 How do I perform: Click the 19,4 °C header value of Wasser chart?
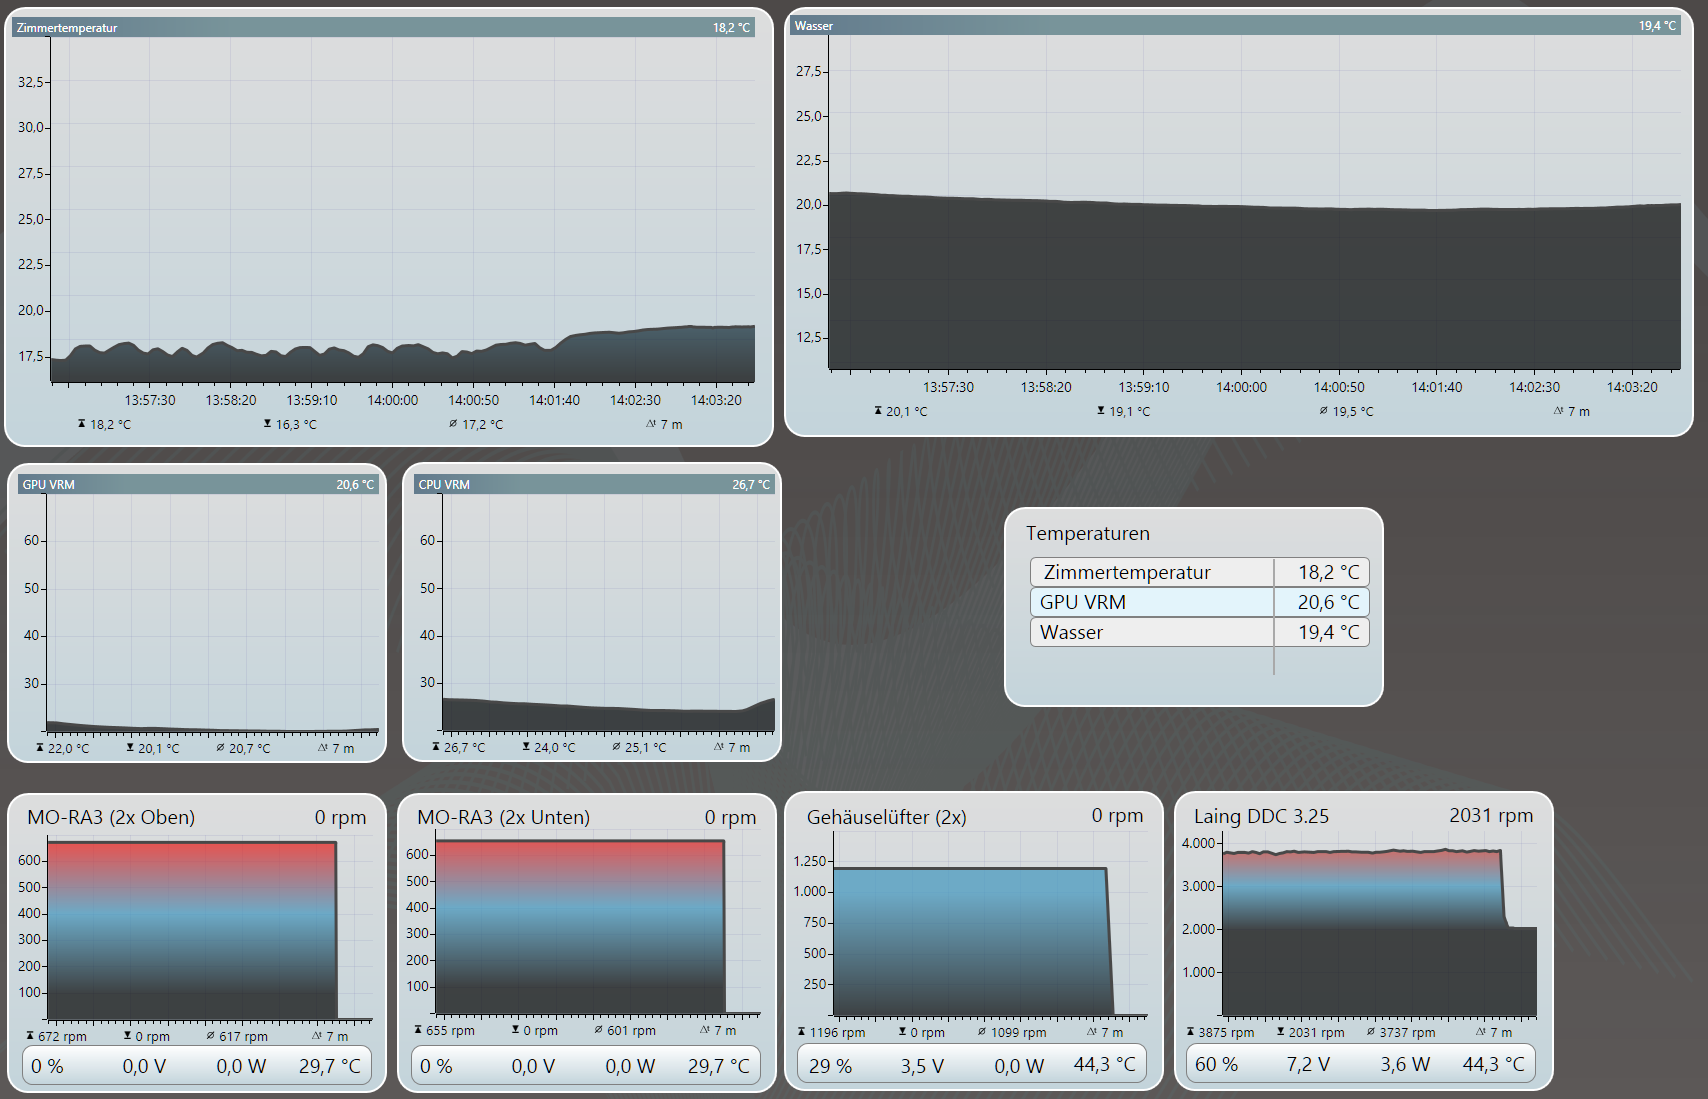coord(1657,26)
